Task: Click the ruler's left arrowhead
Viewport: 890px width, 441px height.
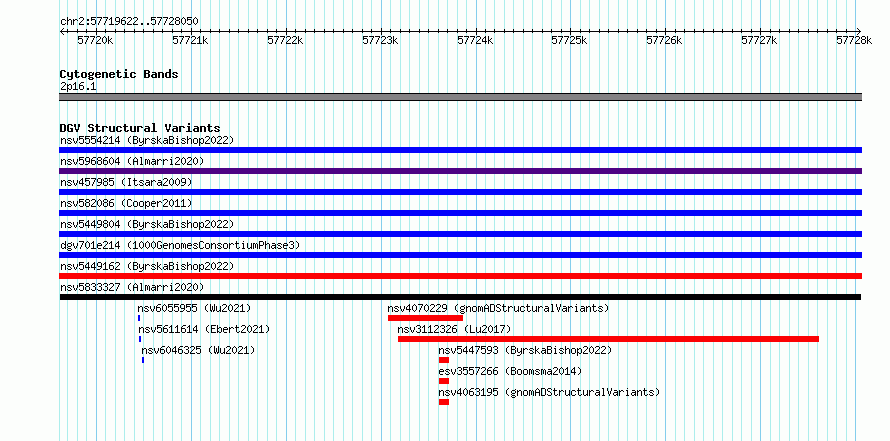Action: [62, 31]
